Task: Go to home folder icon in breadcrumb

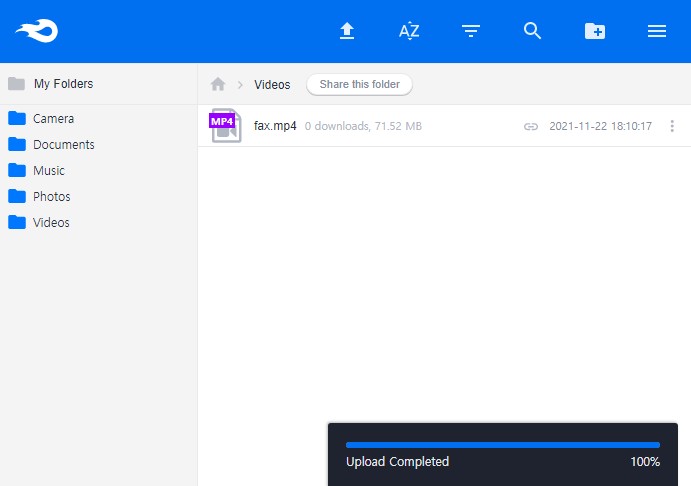Action: [218, 84]
